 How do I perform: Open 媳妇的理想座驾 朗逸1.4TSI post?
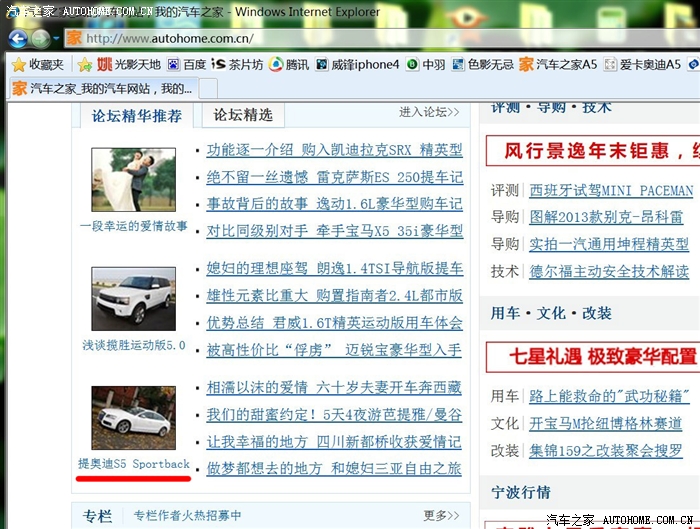coord(334,268)
